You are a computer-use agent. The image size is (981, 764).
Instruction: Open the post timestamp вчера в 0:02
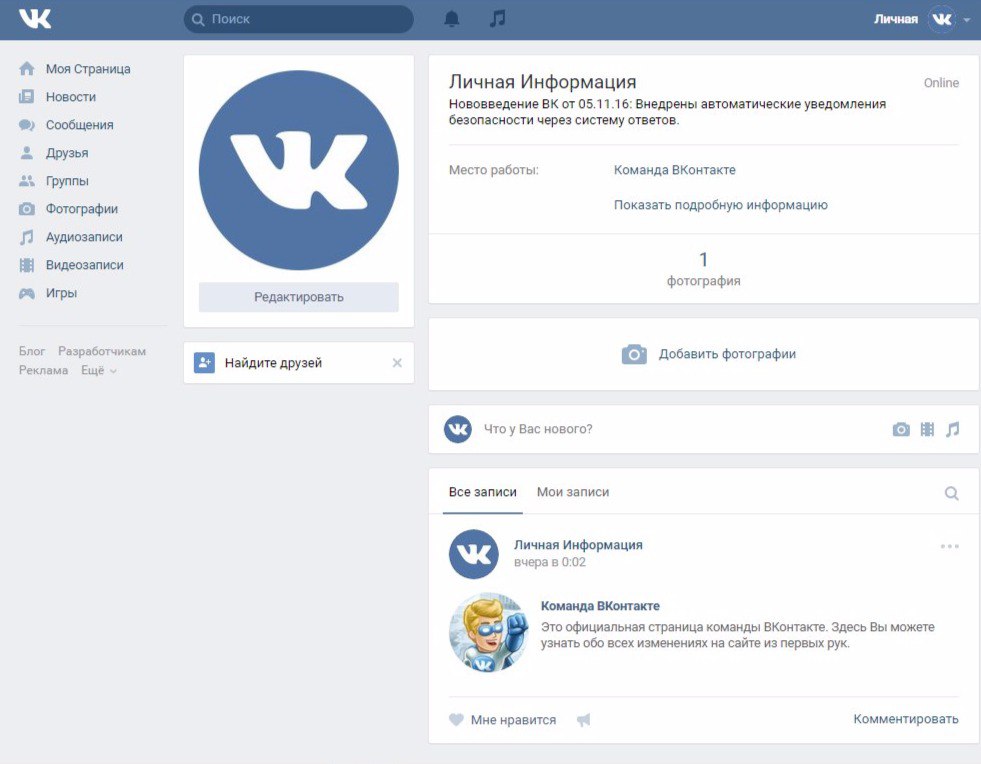tap(550, 562)
